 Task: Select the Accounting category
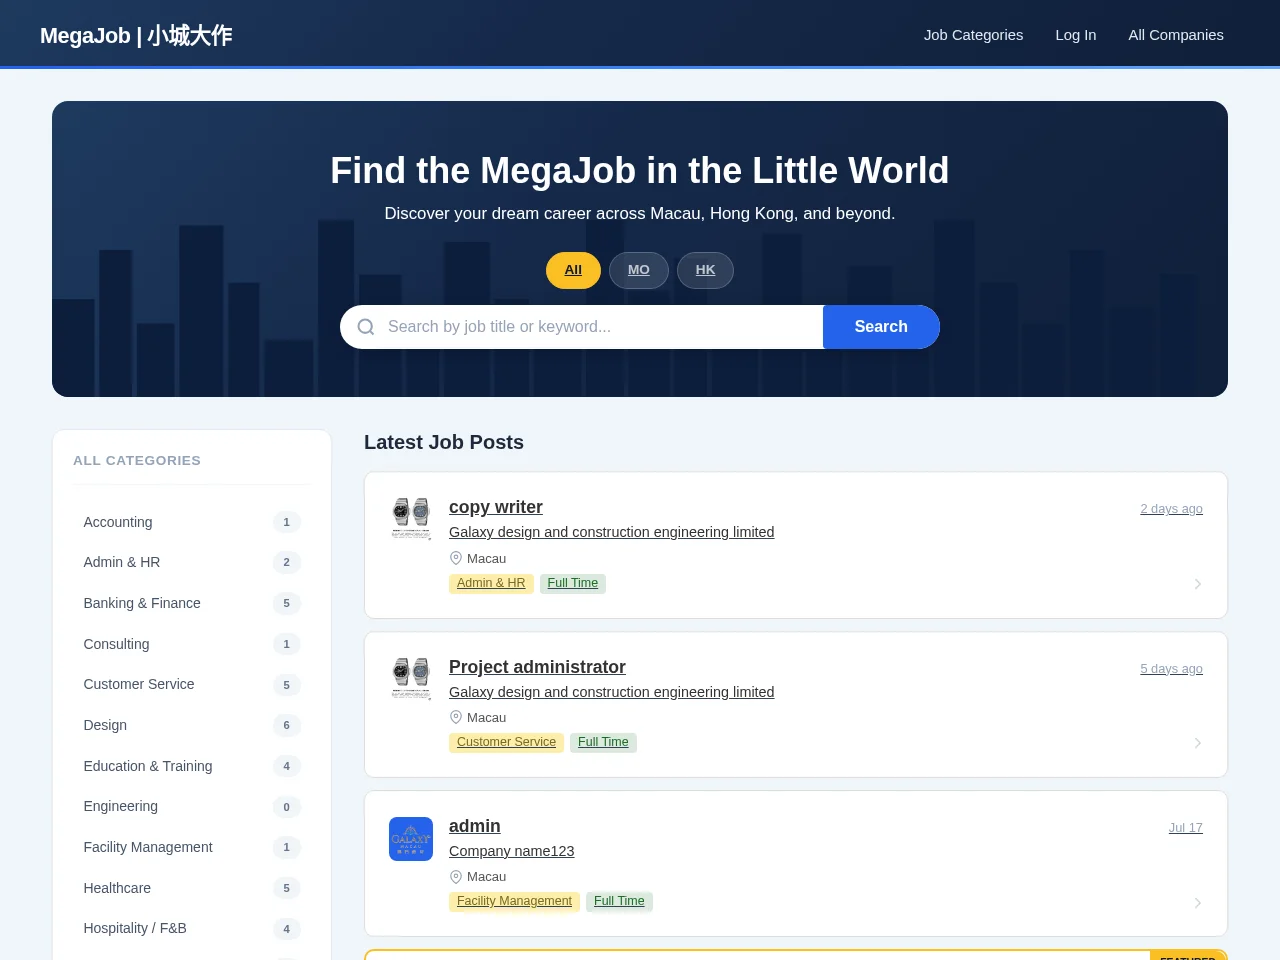tap(192, 522)
